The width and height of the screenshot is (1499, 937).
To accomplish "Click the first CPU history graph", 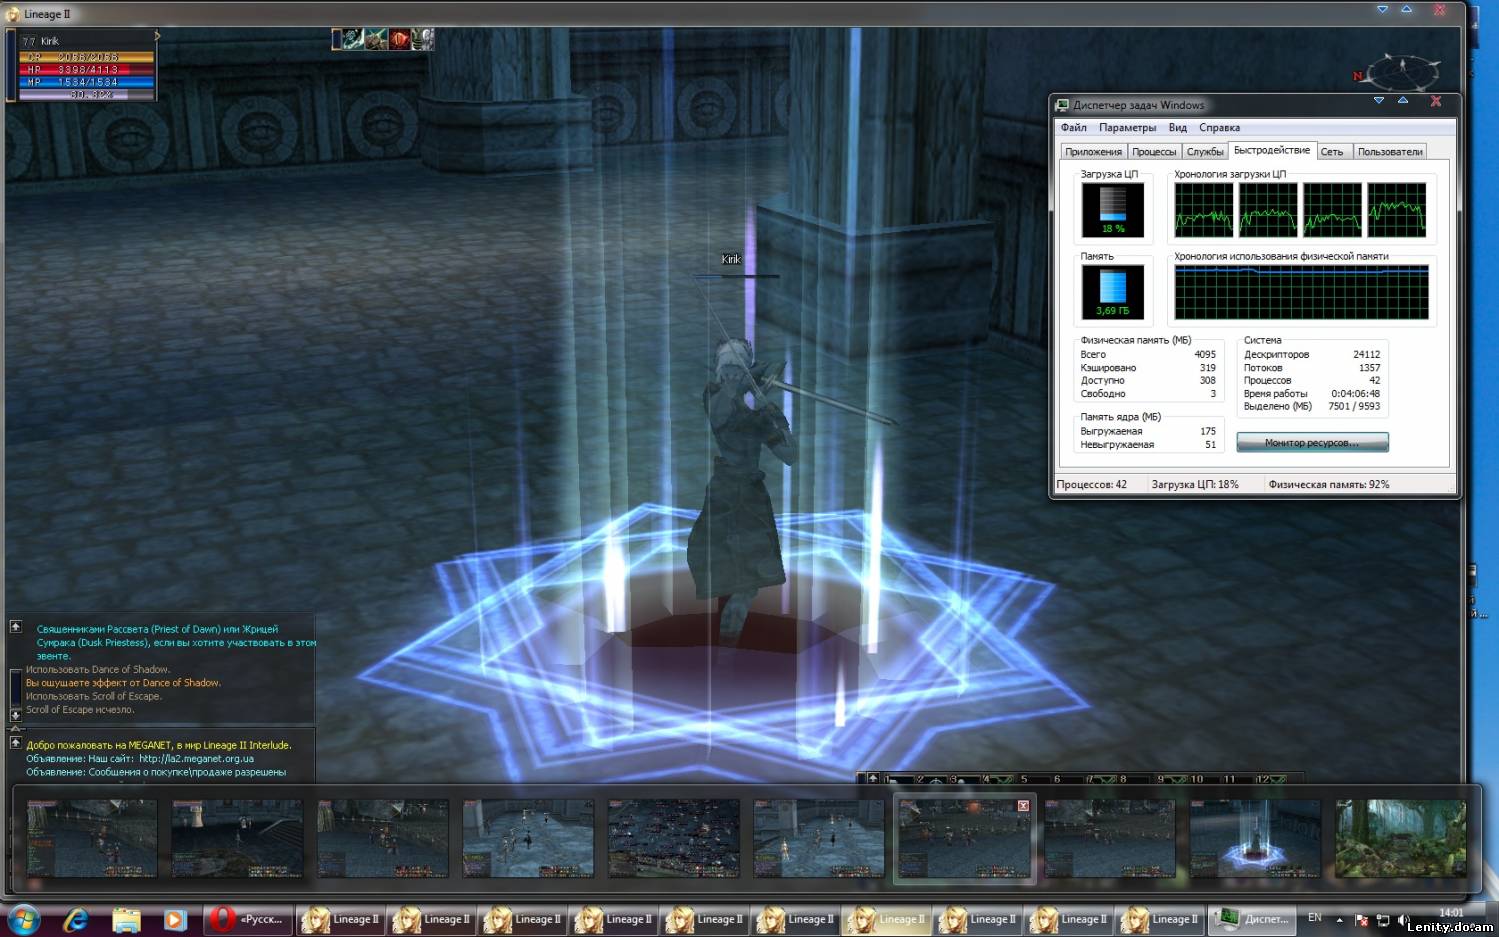I will click(x=1204, y=209).
